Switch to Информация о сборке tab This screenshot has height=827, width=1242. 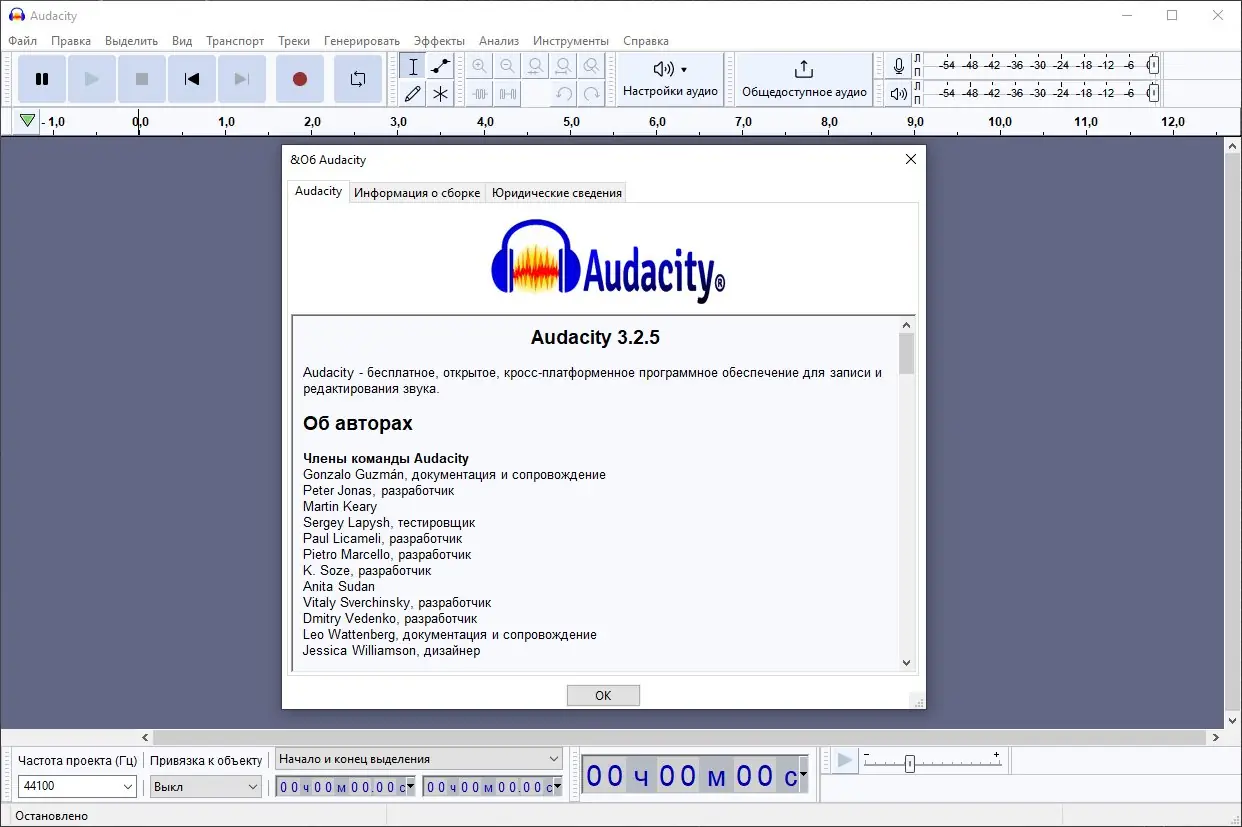coord(417,193)
